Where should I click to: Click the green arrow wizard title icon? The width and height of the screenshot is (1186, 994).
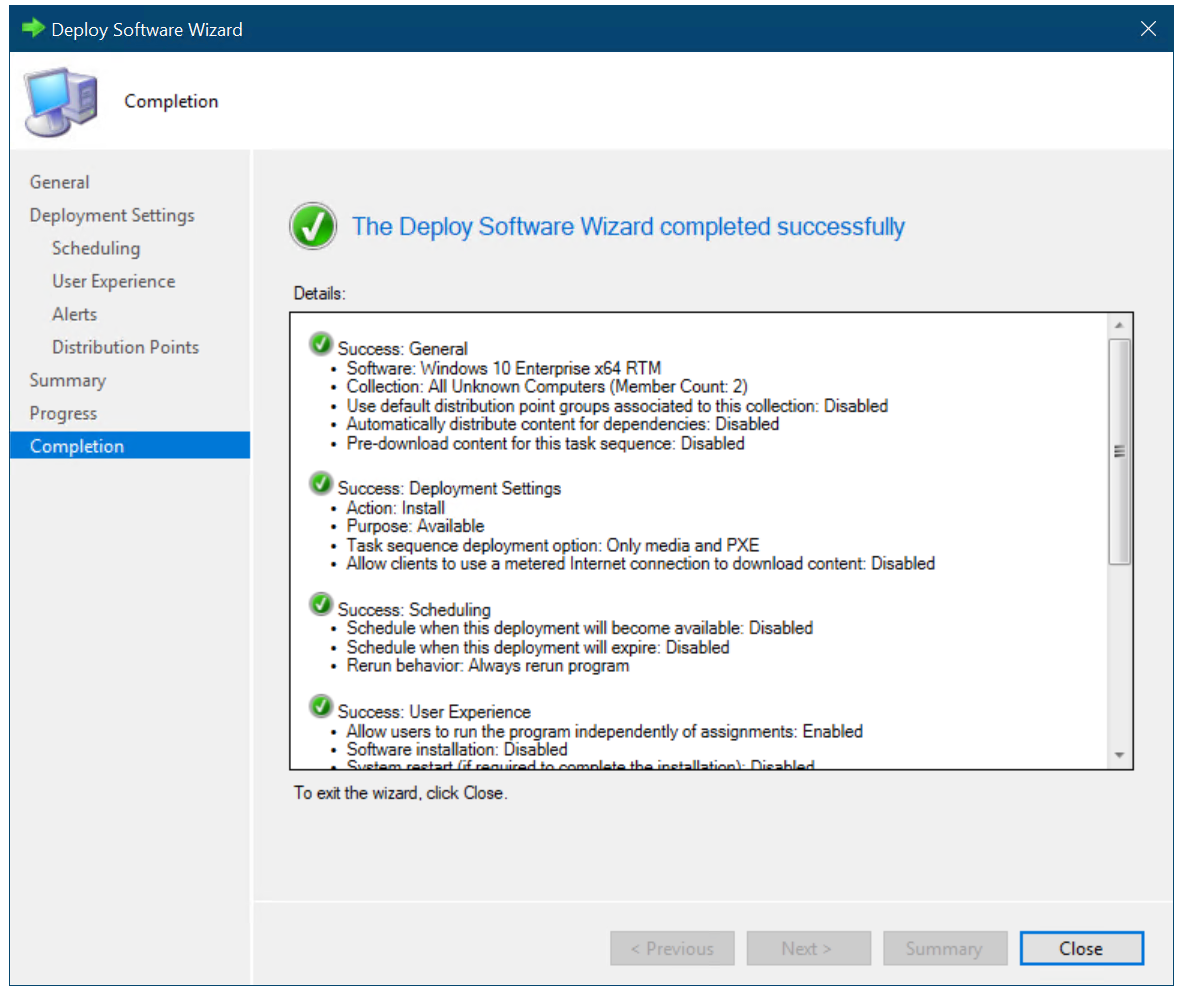(x=33, y=29)
